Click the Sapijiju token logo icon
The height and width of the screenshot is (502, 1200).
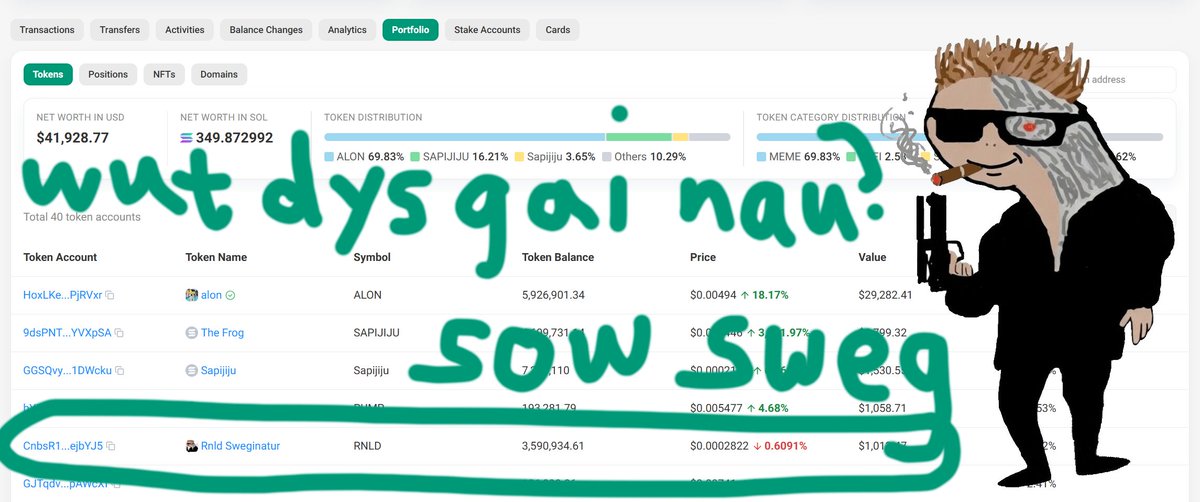[x=192, y=370]
